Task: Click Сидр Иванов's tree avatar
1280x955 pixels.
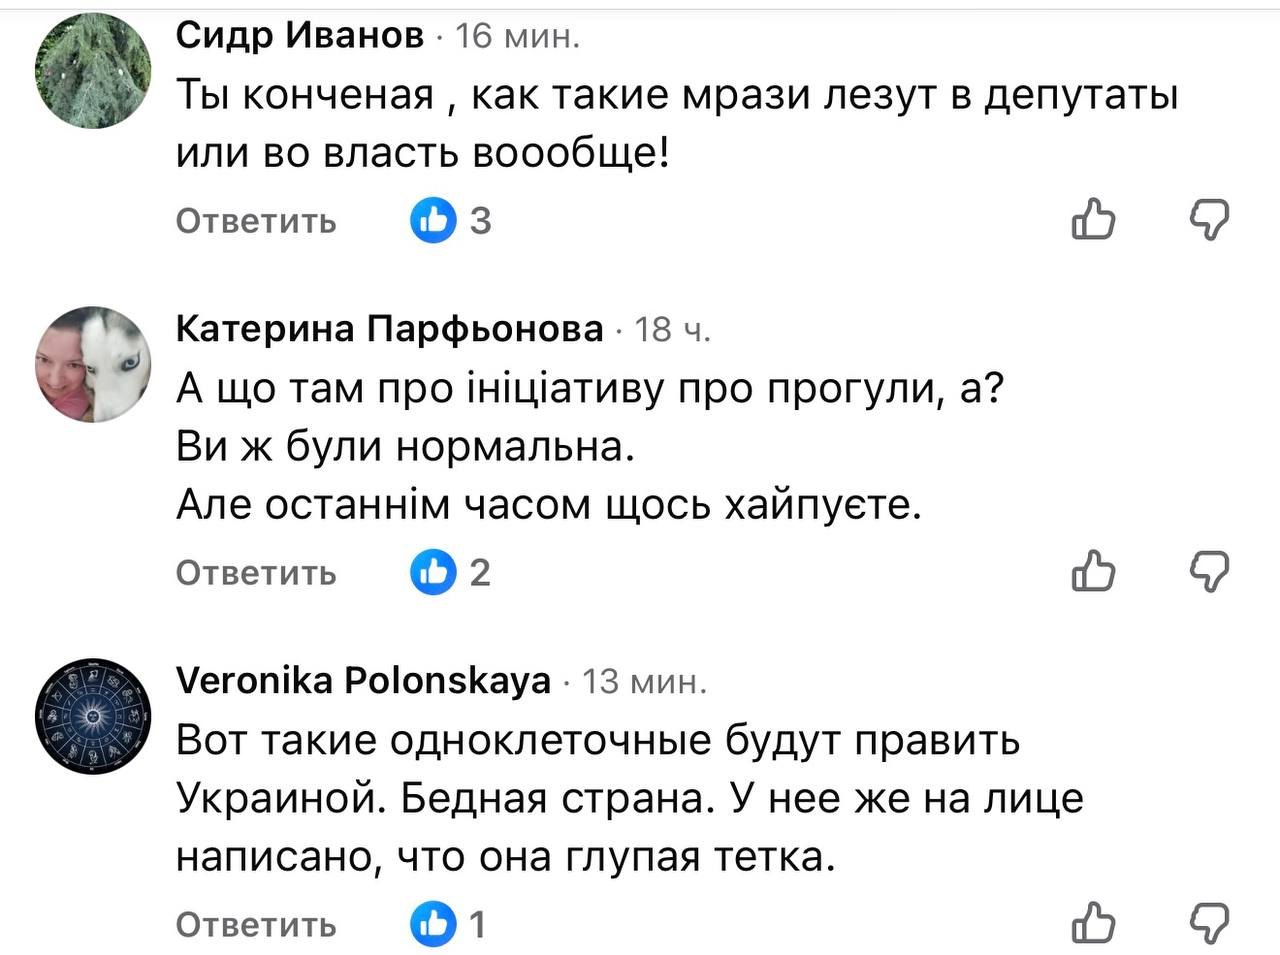Action: coord(93,71)
